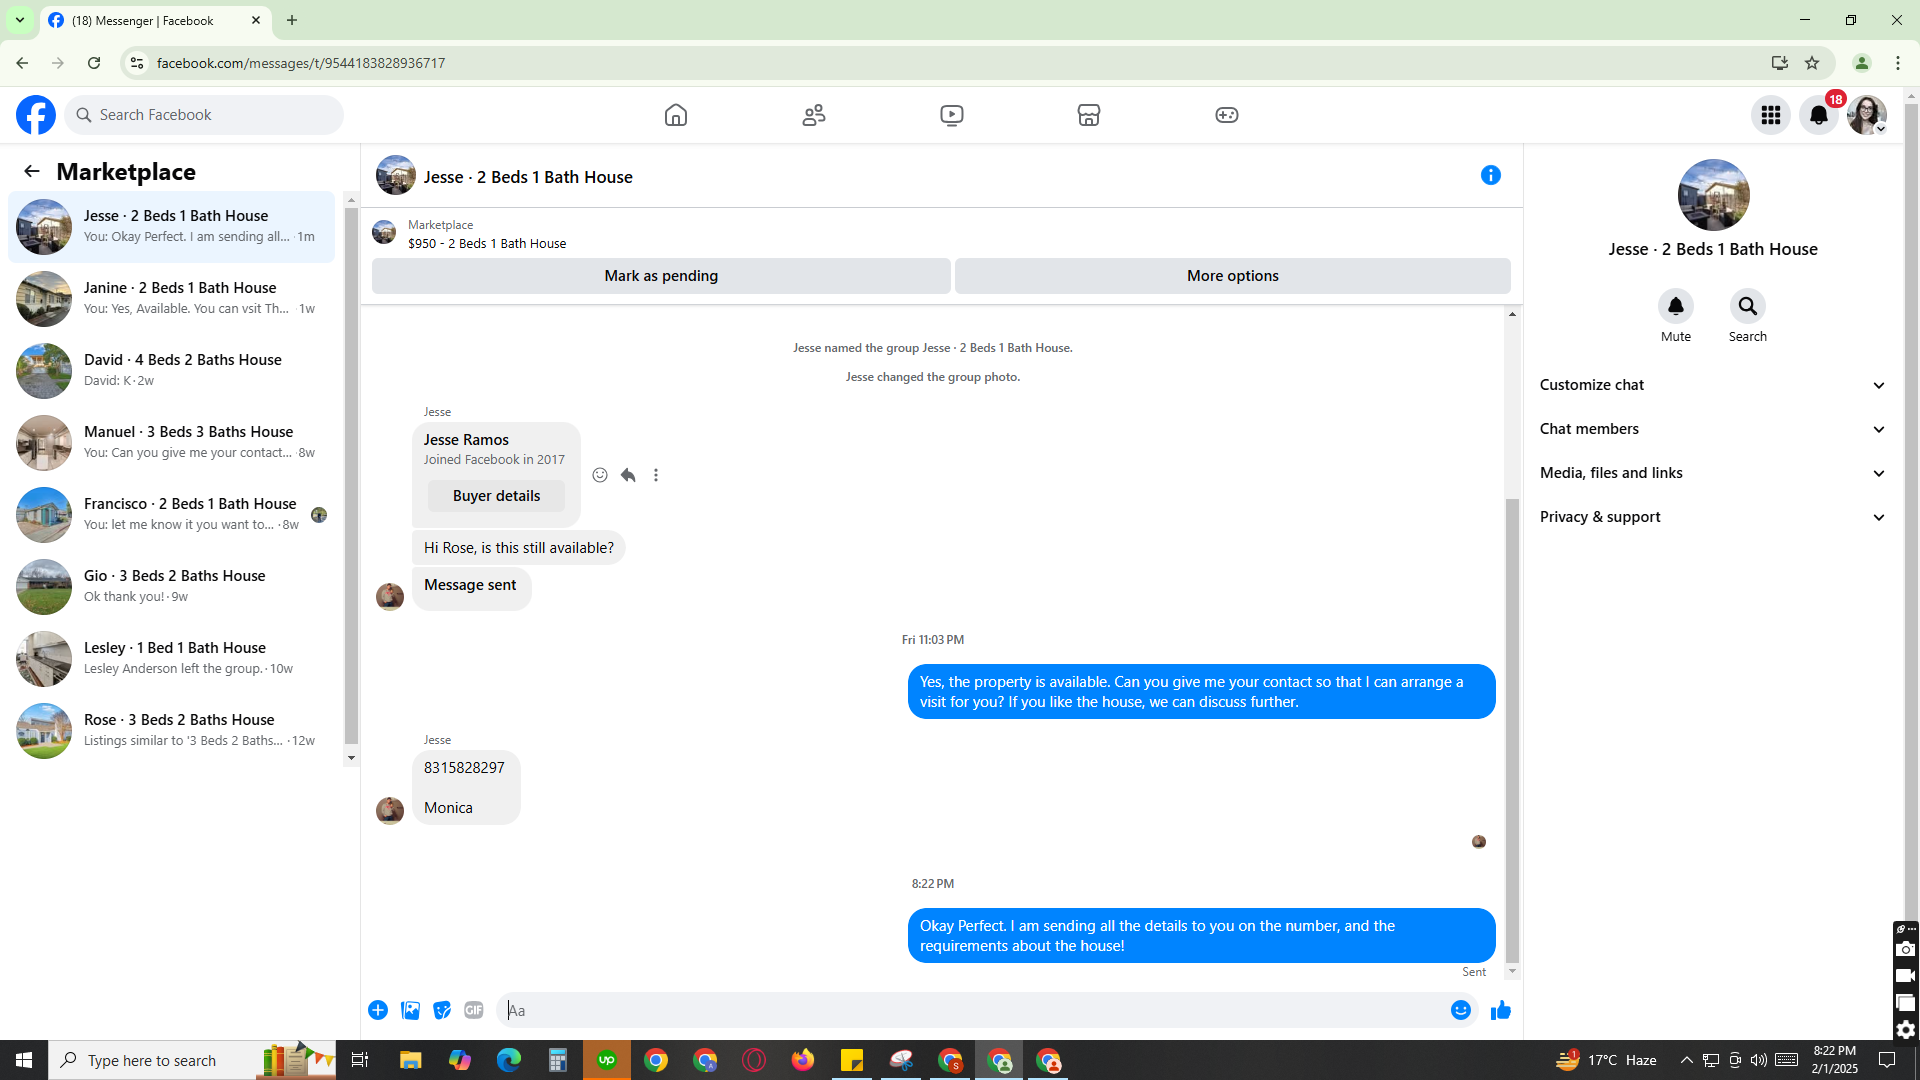Open the Marketplace tab in top navigation
This screenshot has width=1920, height=1080.
(1089, 115)
